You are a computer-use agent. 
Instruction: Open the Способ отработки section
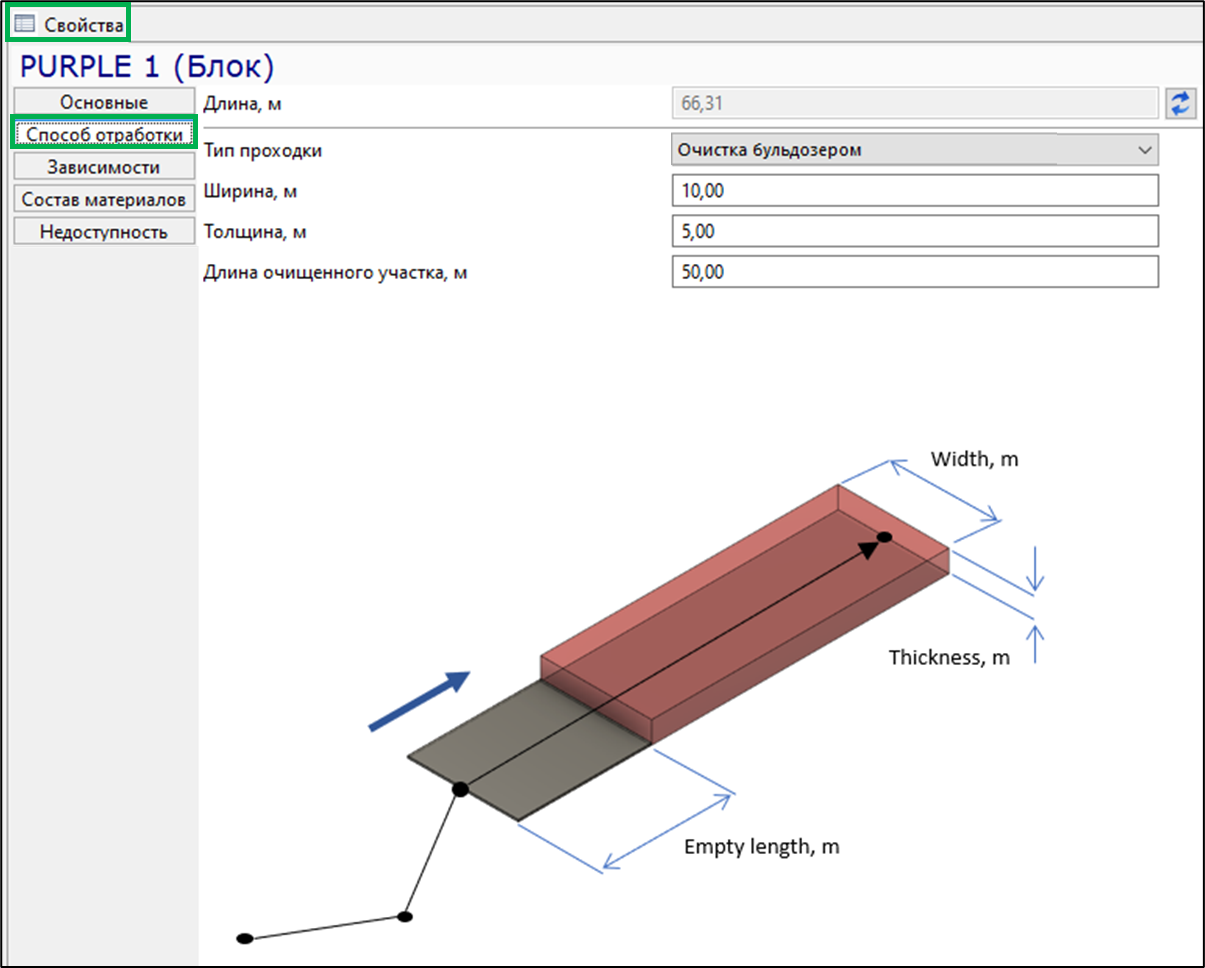tap(104, 134)
